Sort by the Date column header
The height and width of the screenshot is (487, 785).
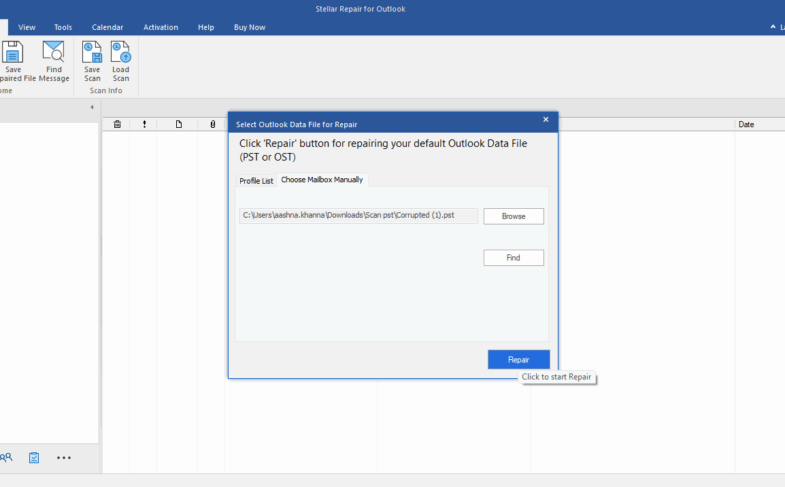(746, 124)
